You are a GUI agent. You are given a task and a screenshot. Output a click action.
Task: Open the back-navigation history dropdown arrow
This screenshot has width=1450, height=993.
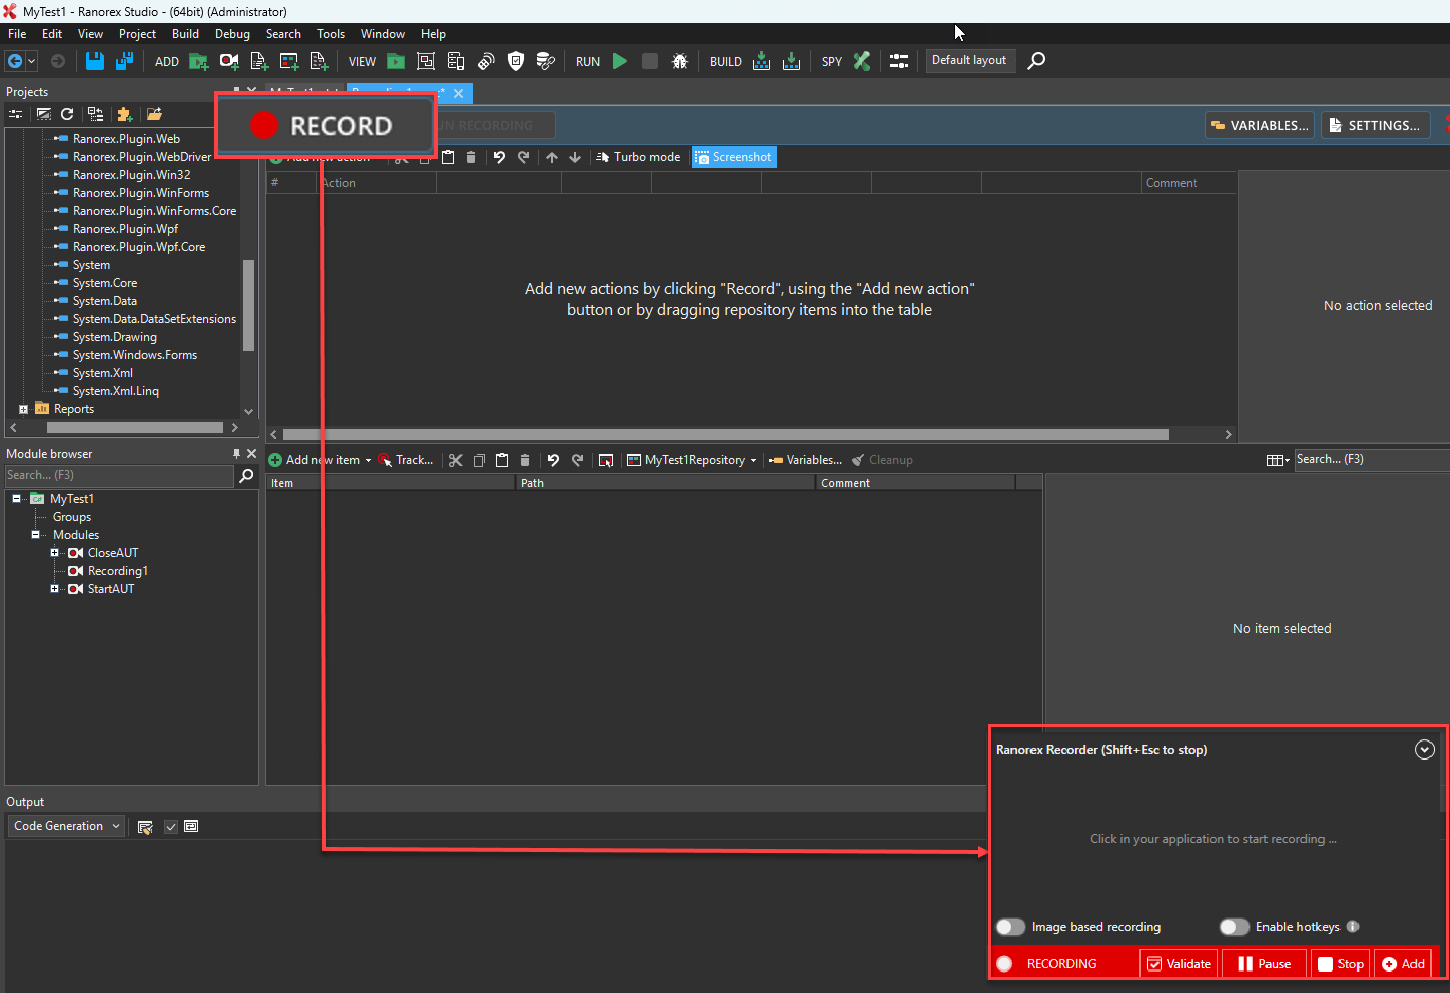(x=32, y=61)
